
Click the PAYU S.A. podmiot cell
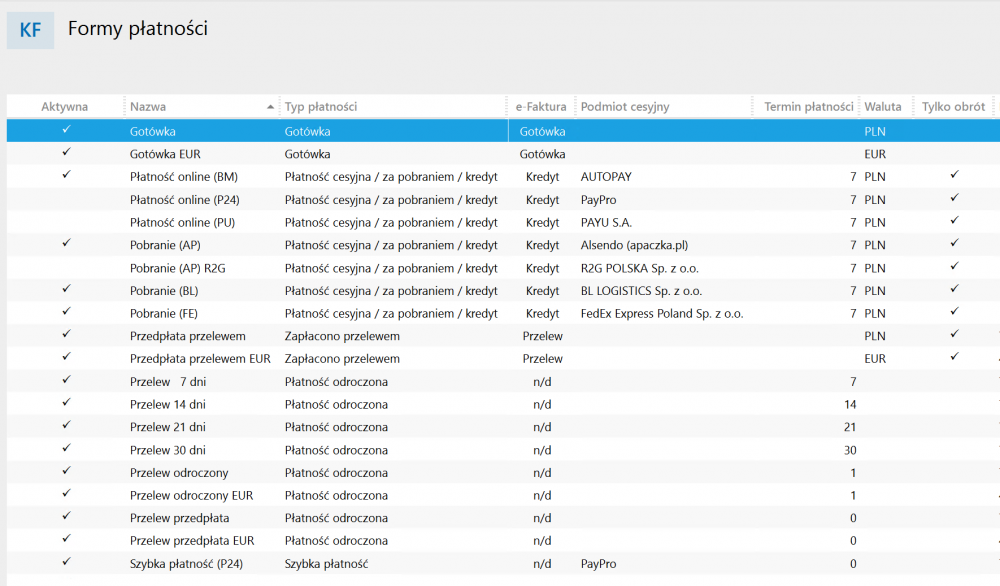point(607,223)
